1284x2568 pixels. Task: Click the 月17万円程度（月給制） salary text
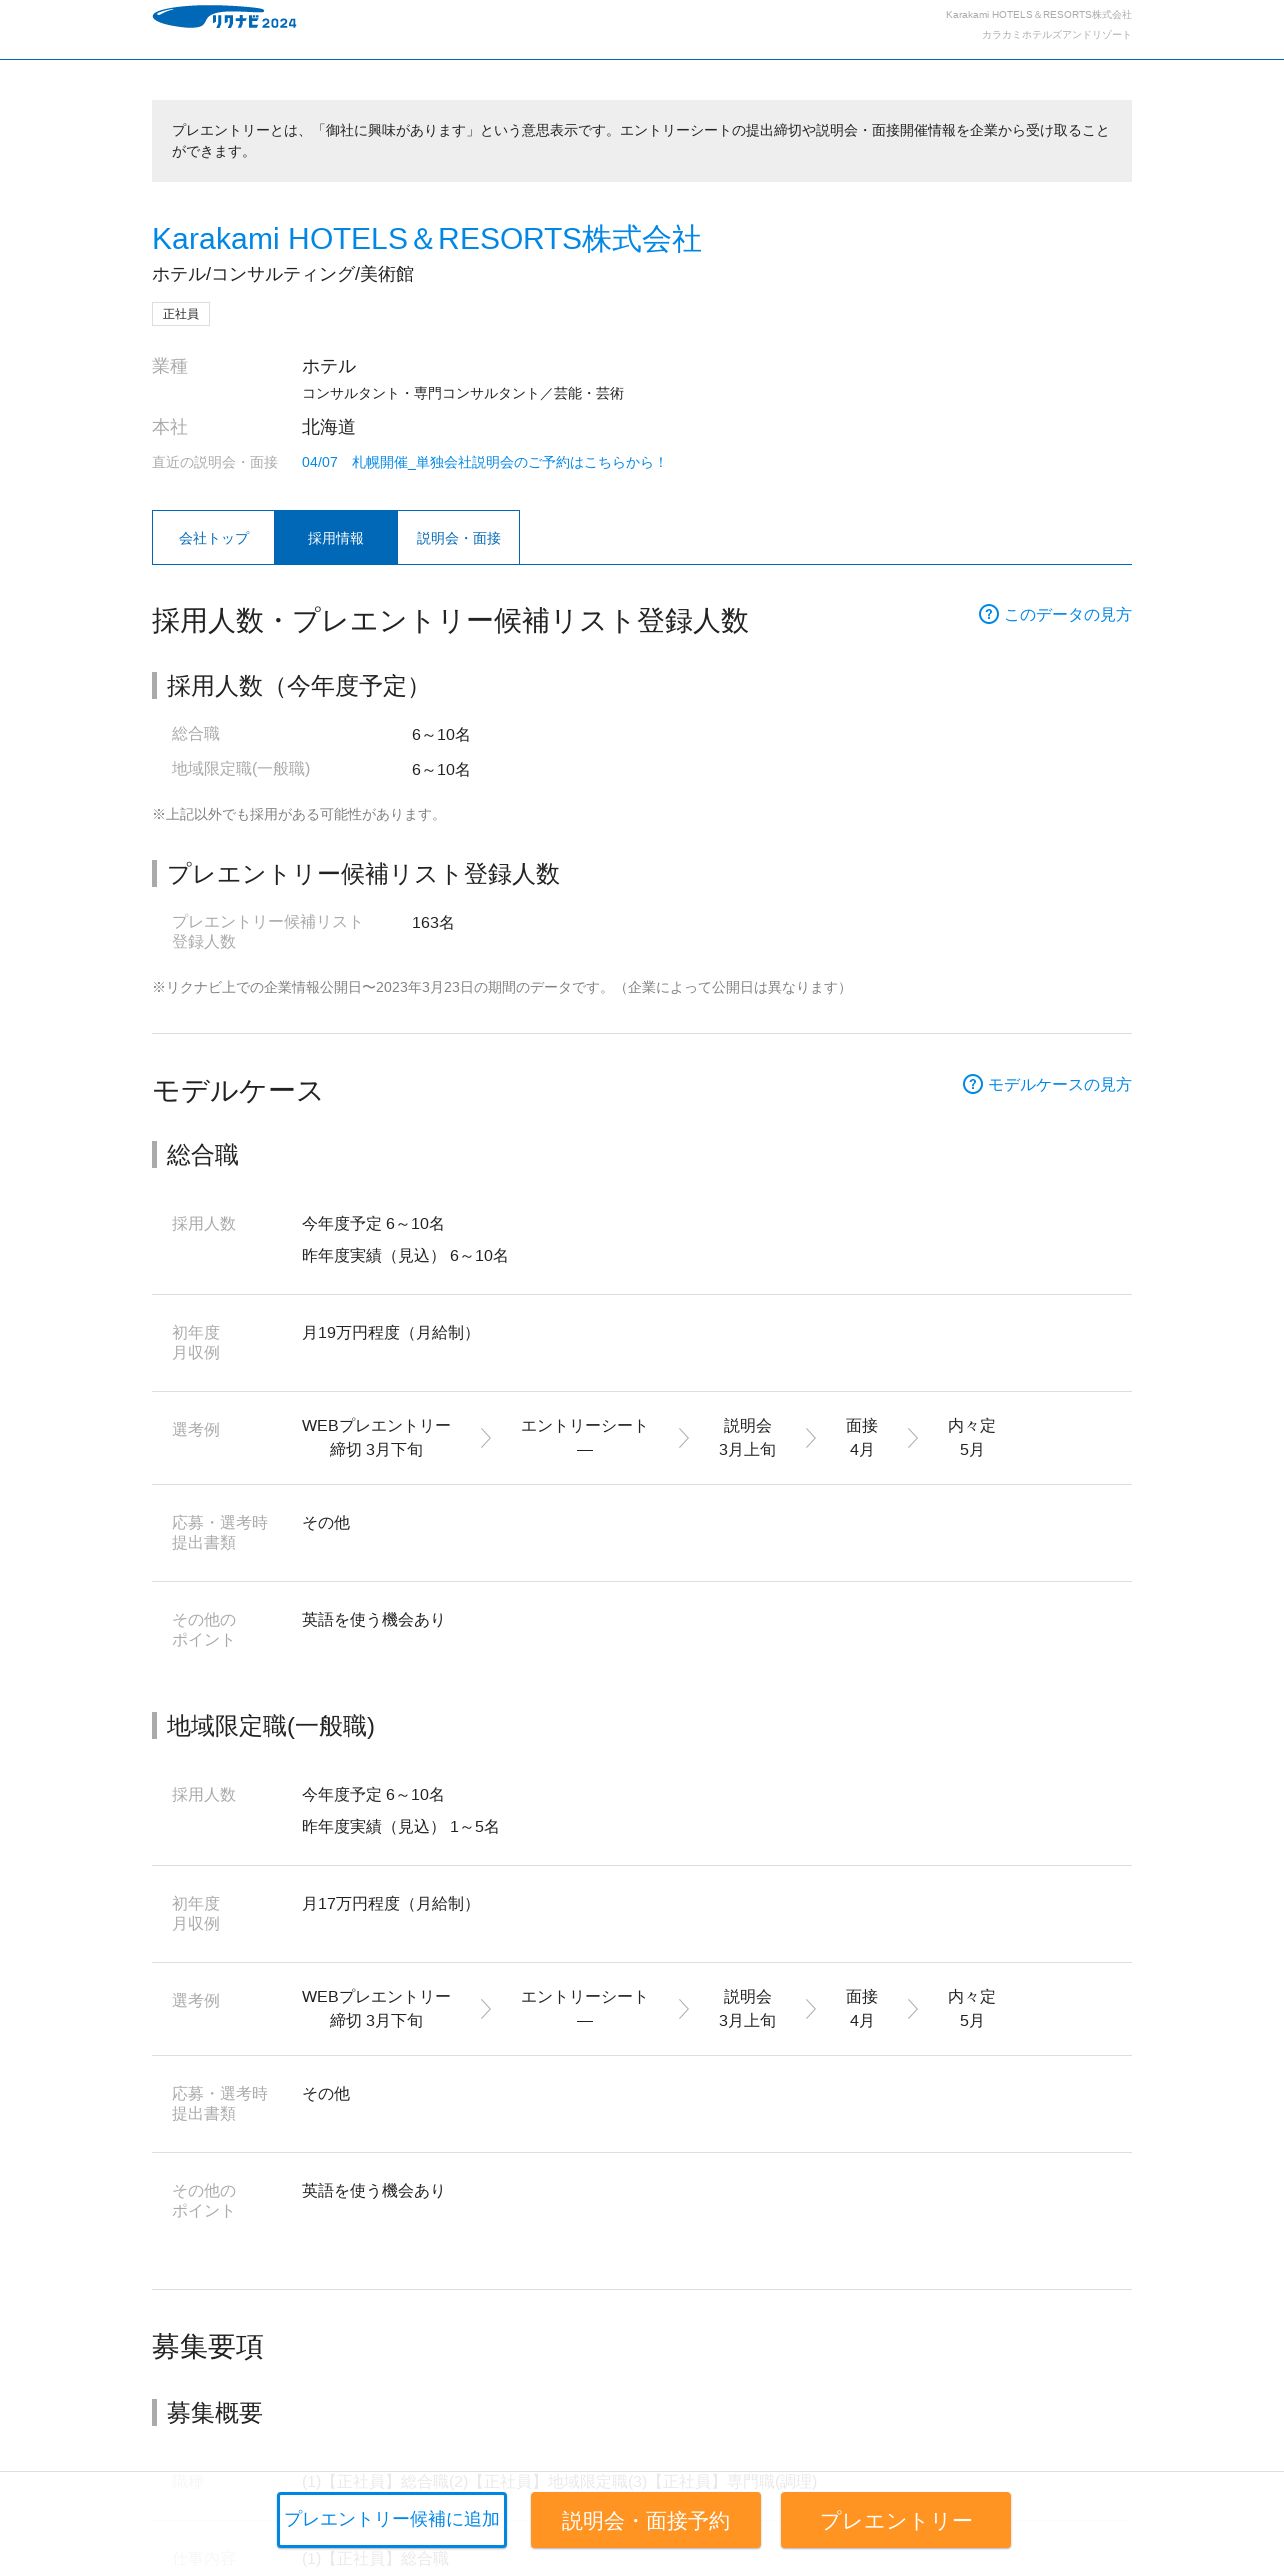pos(390,1903)
